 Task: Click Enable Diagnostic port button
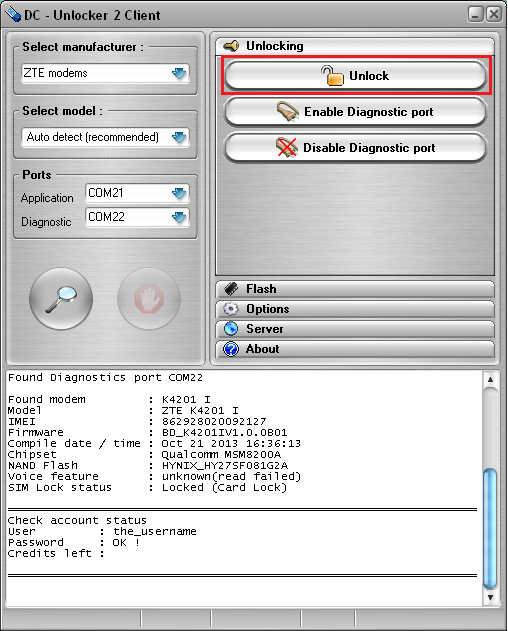coord(355,112)
